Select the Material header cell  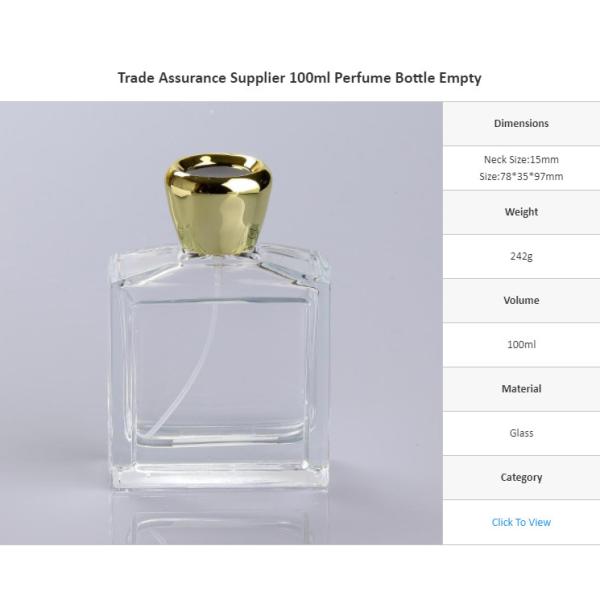click(x=521, y=389)
